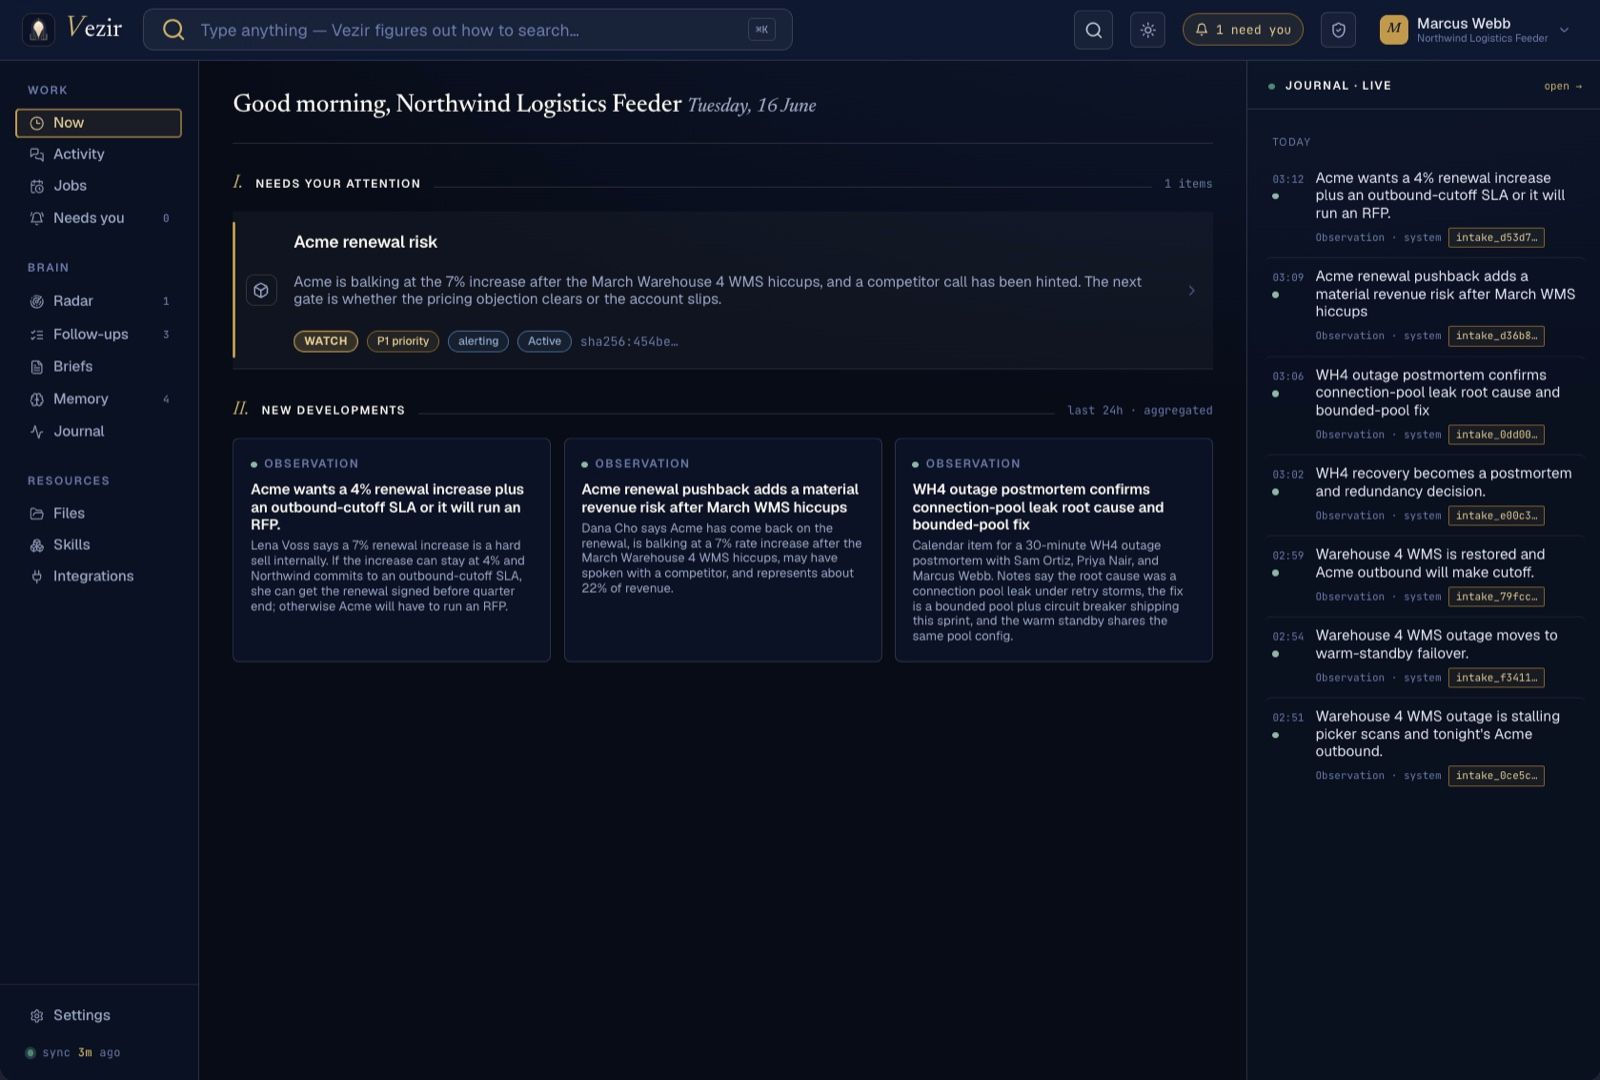Click the Memory count badge 4
Image resolution: width=1600 pixels, height=1080 pixels.
166,400
